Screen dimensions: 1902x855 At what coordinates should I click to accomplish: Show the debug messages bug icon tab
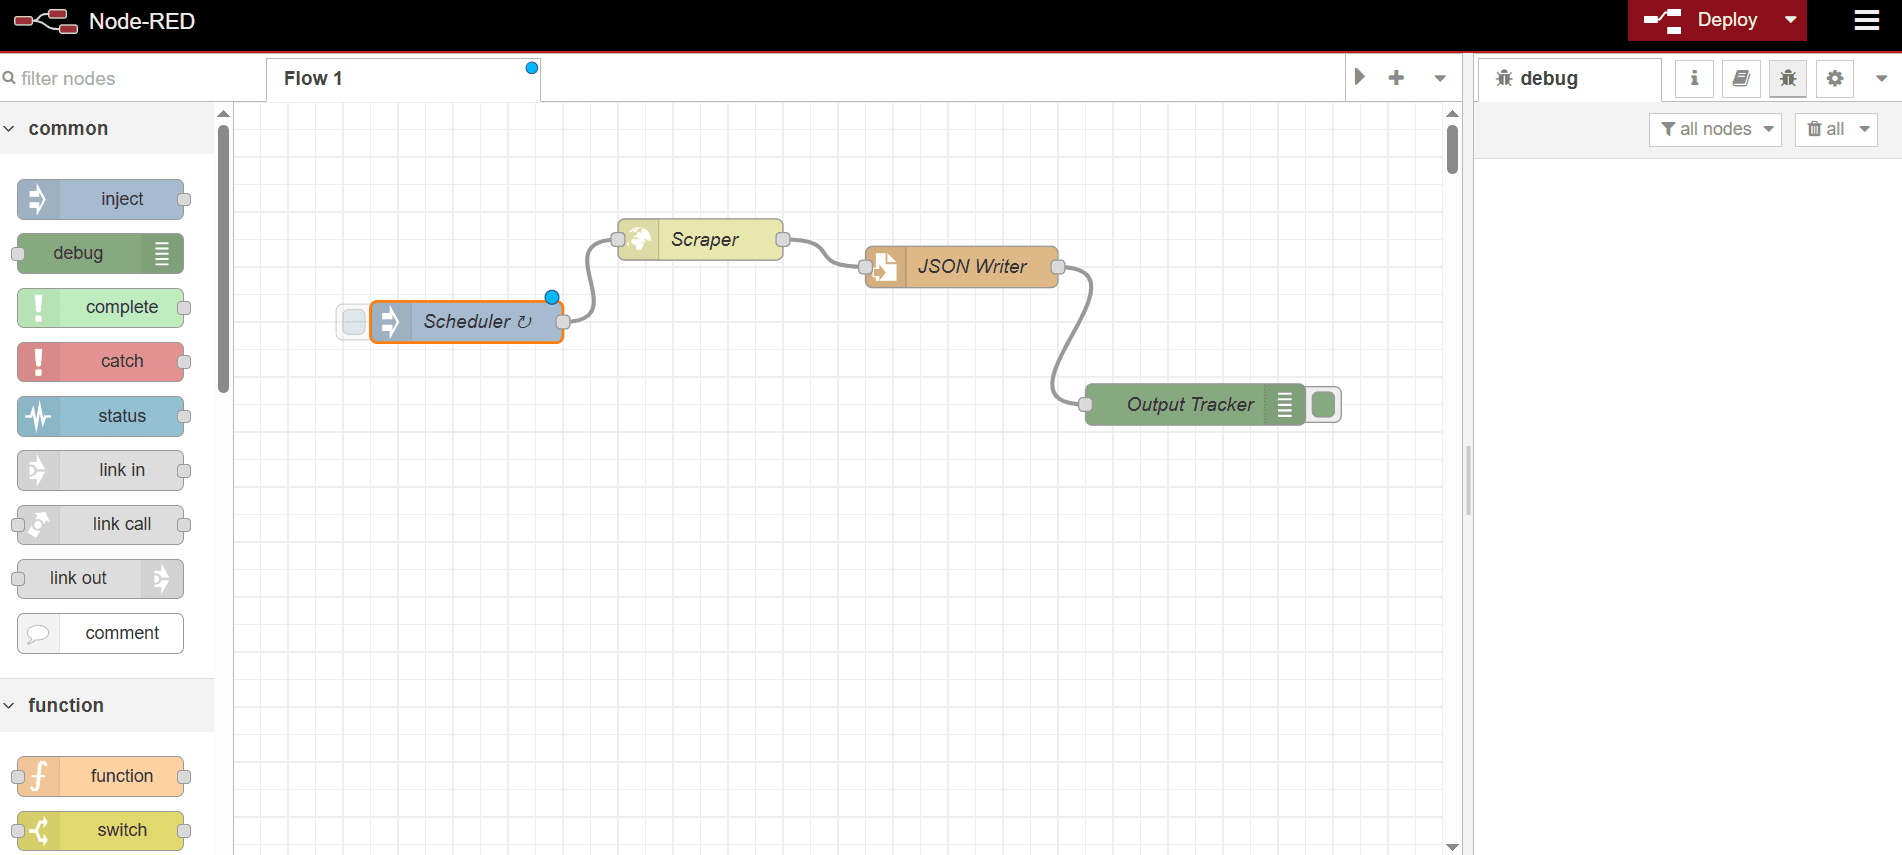pyautogui.click(x=1788, y=78)
